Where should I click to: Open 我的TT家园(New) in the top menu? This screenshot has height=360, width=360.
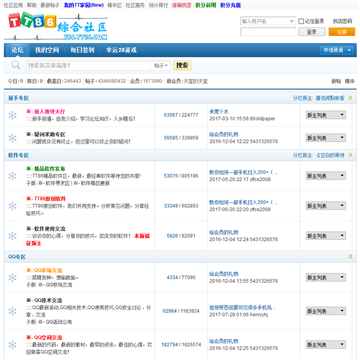click(84, 5)
